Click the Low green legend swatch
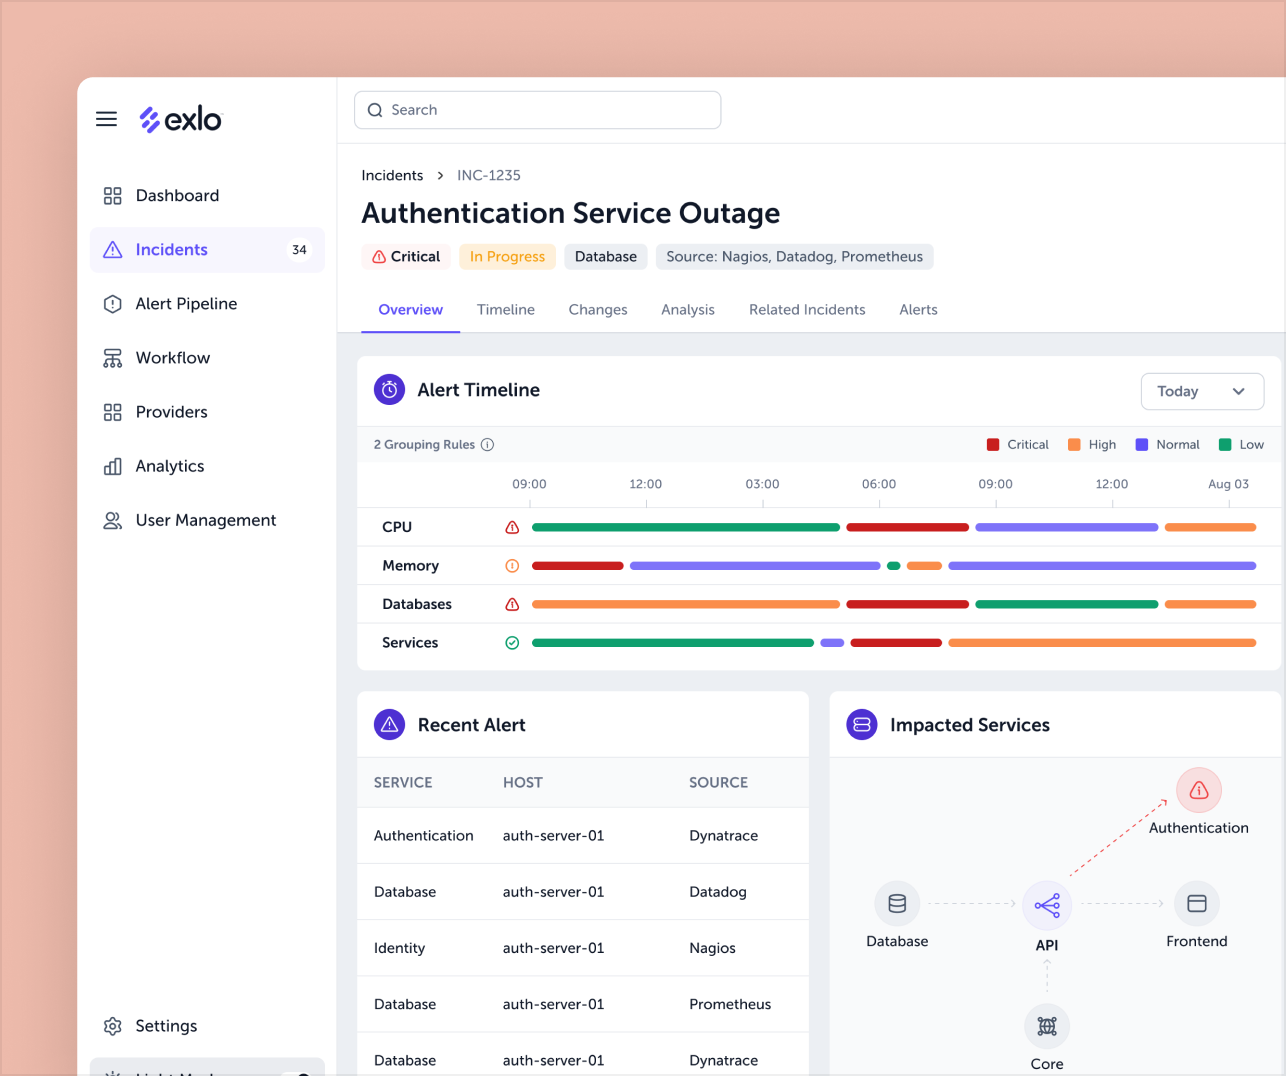This screenshot has width=1286, height=1076. tap(1225, 445)
